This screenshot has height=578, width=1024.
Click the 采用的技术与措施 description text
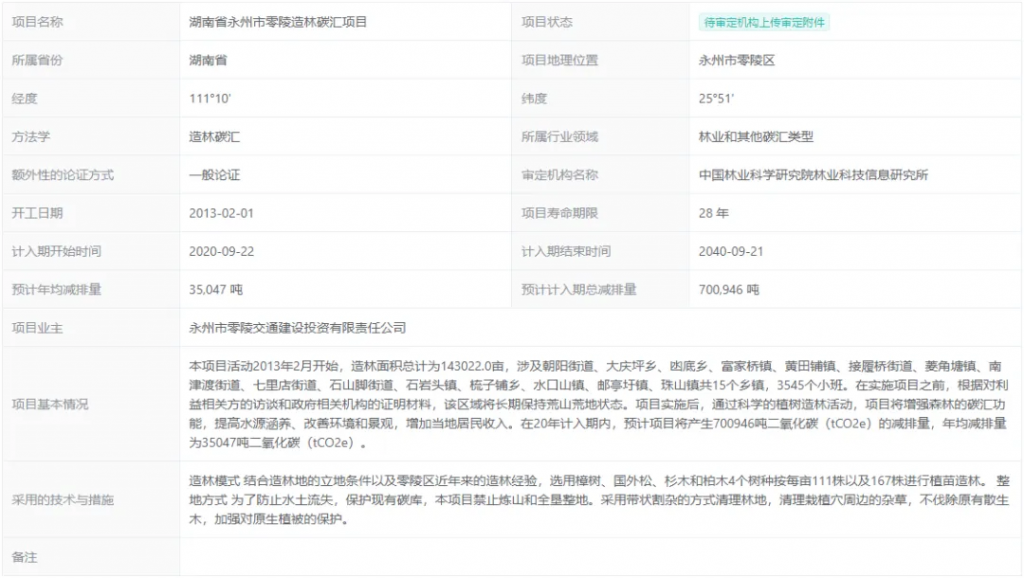[x=600, y=500]
